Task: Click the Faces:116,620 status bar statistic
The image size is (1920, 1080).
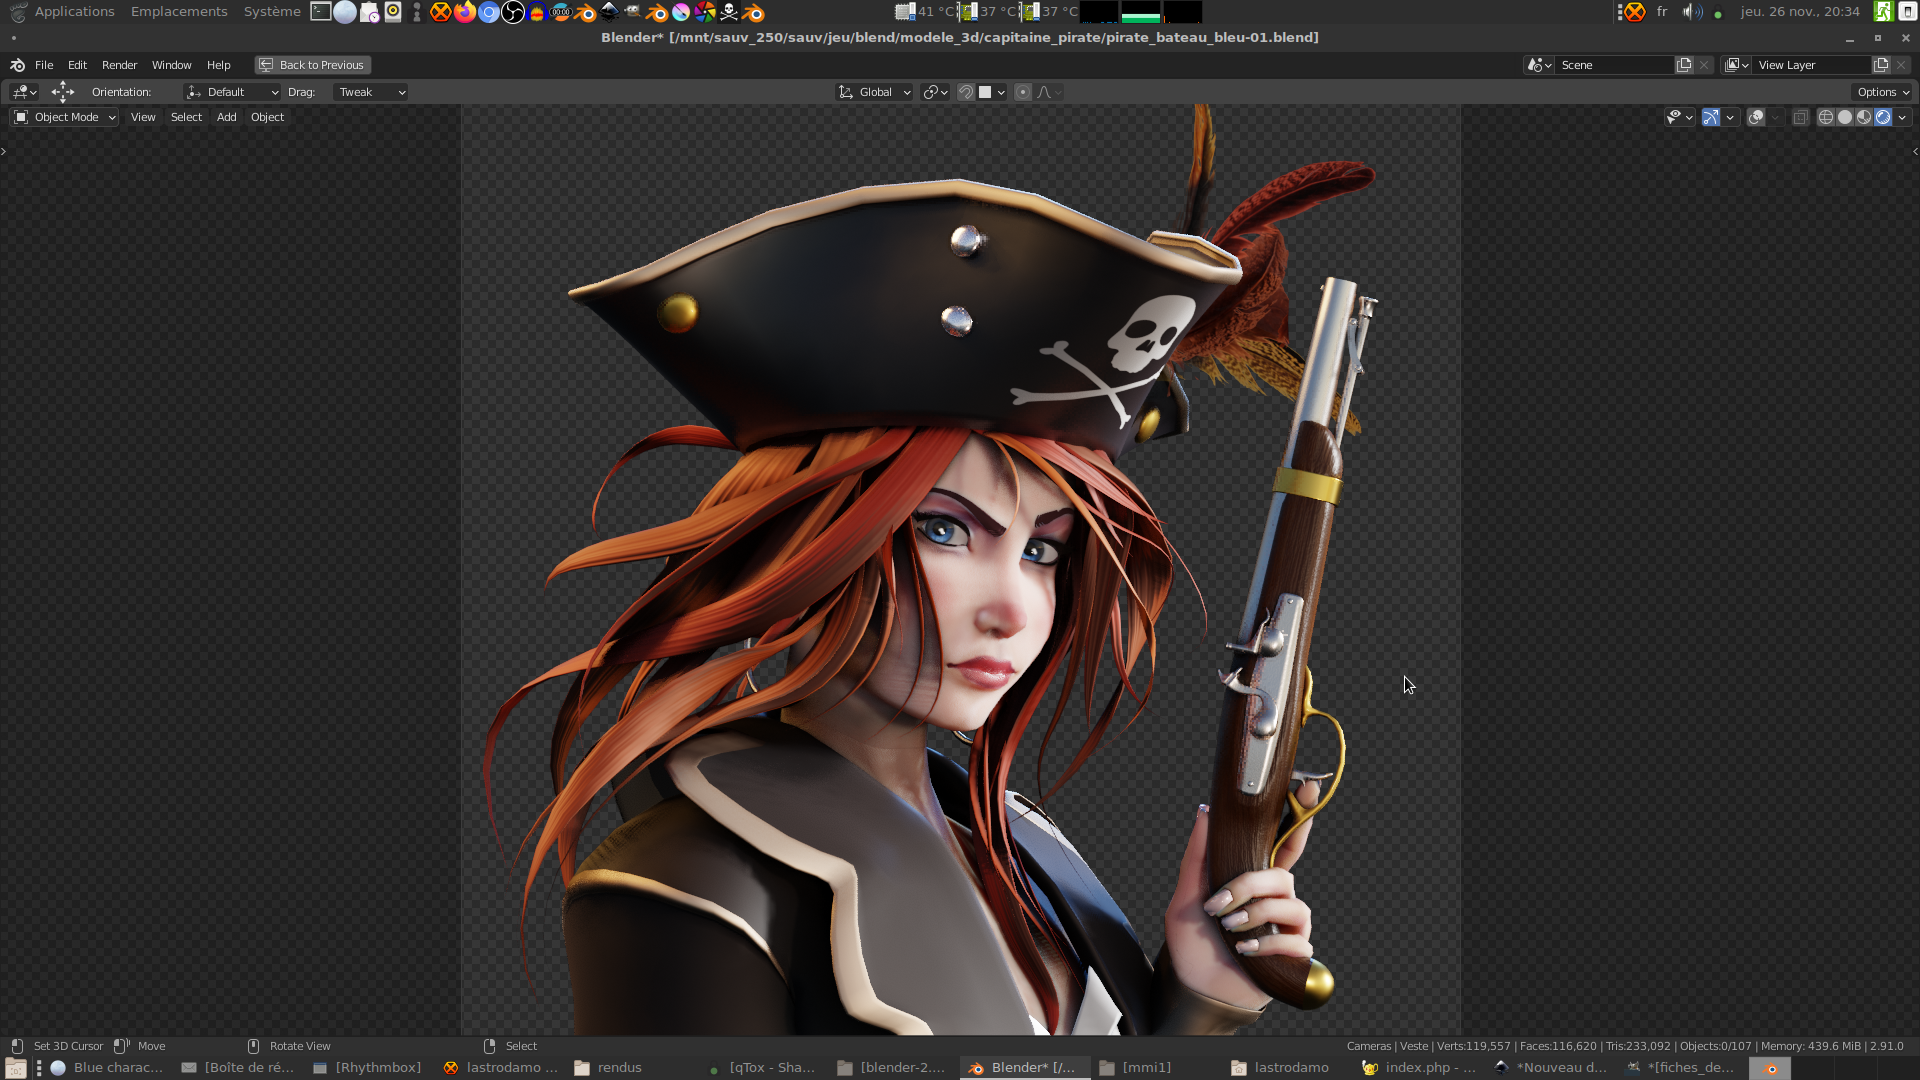Action: [1558, 1046]
